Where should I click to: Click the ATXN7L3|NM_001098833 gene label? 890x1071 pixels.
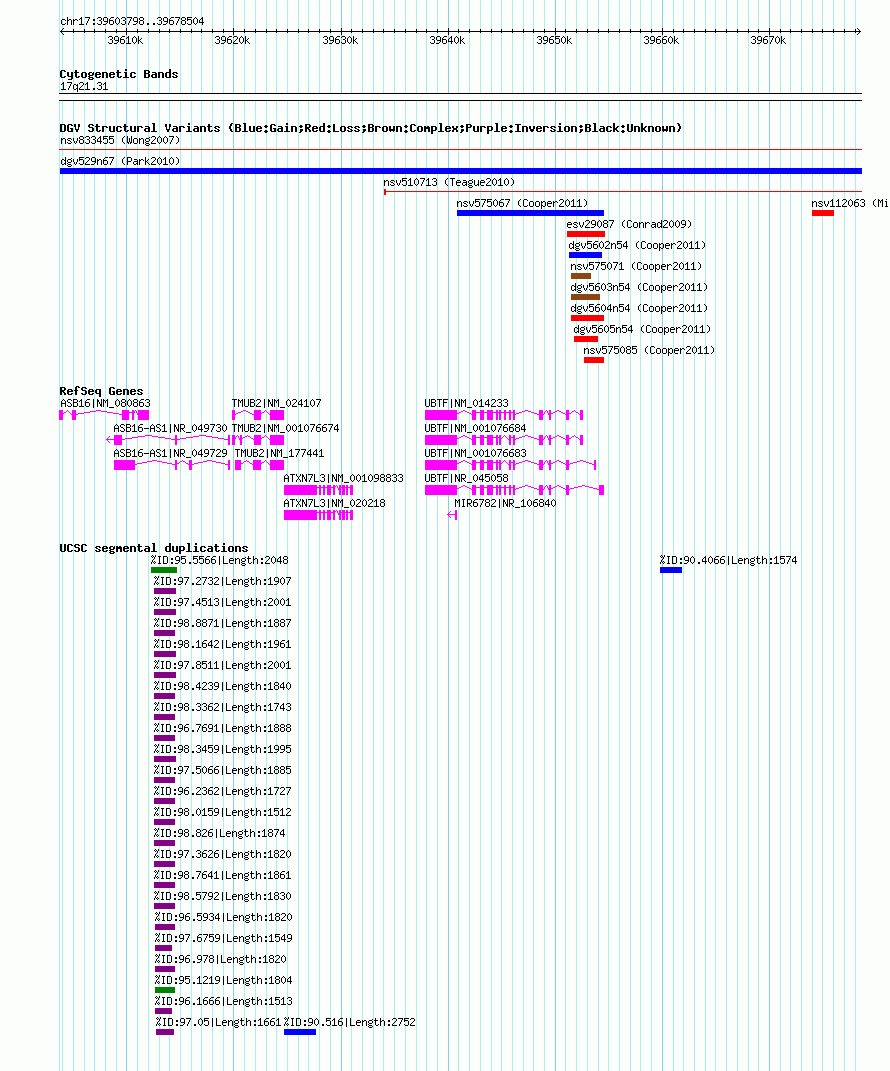click(x=344, y=479)
